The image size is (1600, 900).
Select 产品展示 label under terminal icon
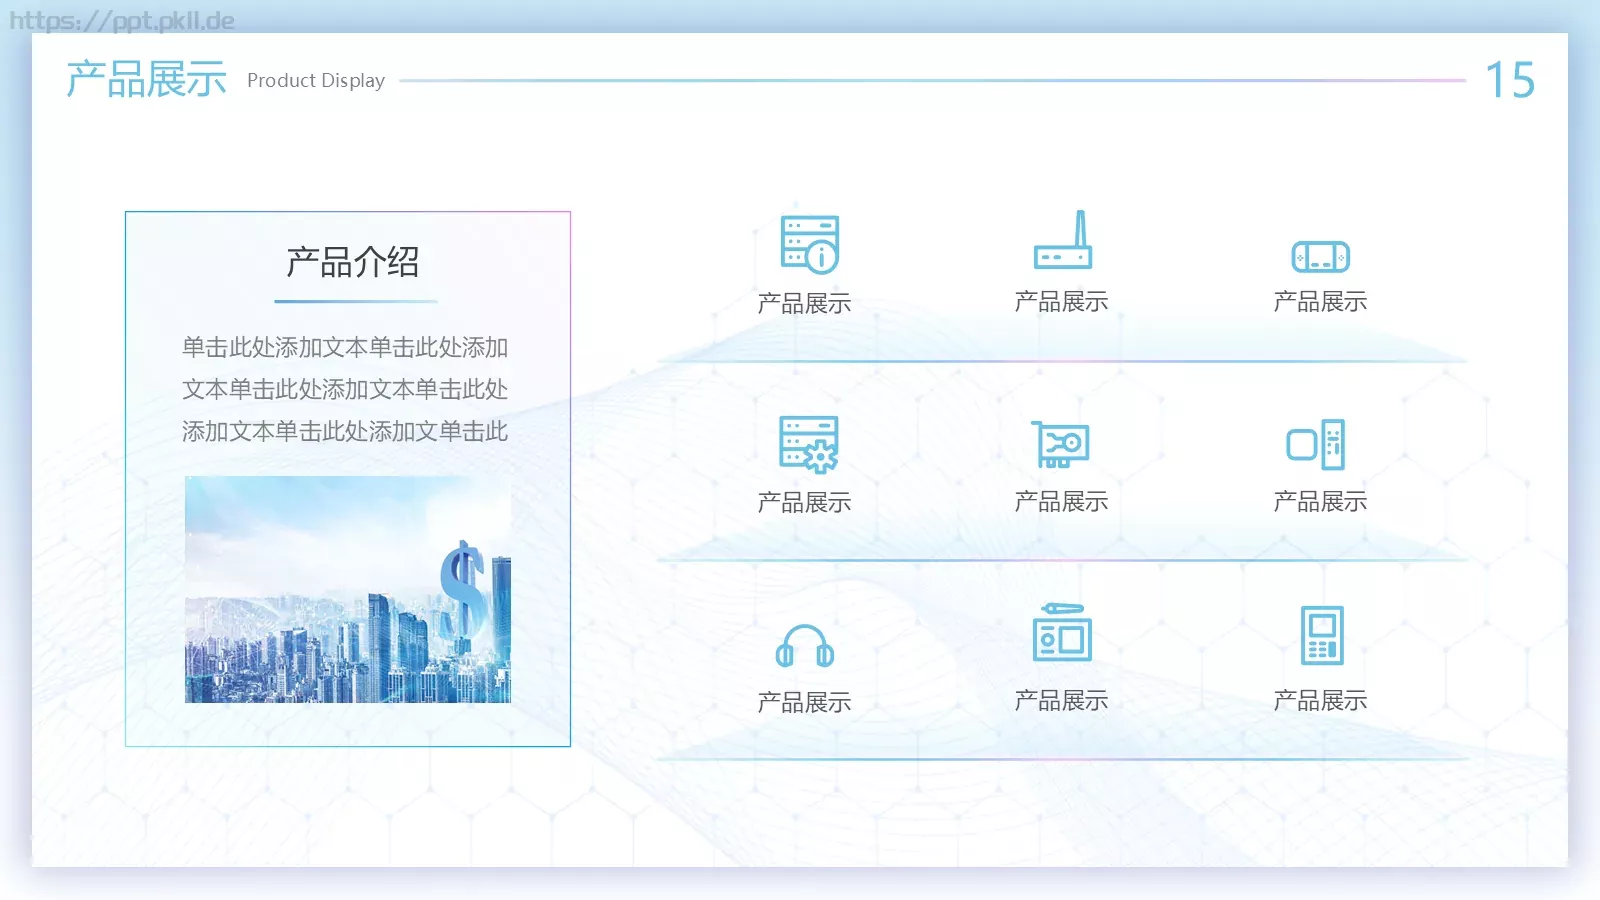tap(1320, 700)
